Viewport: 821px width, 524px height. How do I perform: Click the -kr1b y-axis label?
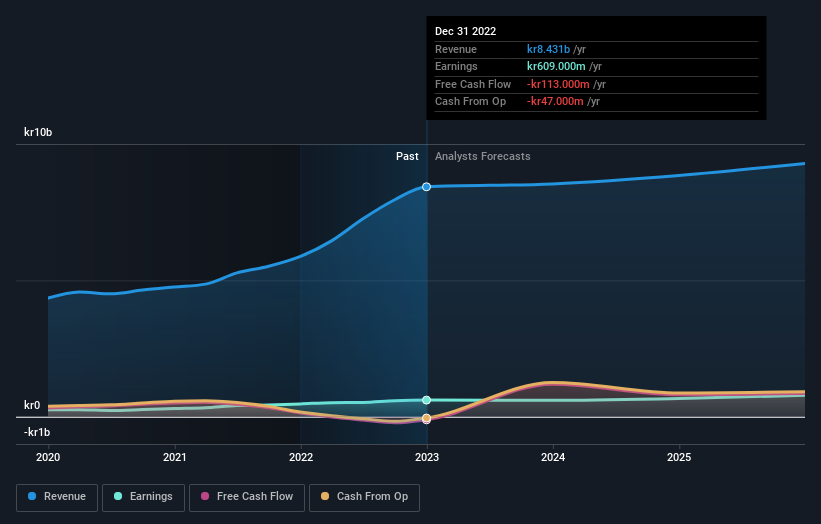pyautogui.click(x=37, y=432)
